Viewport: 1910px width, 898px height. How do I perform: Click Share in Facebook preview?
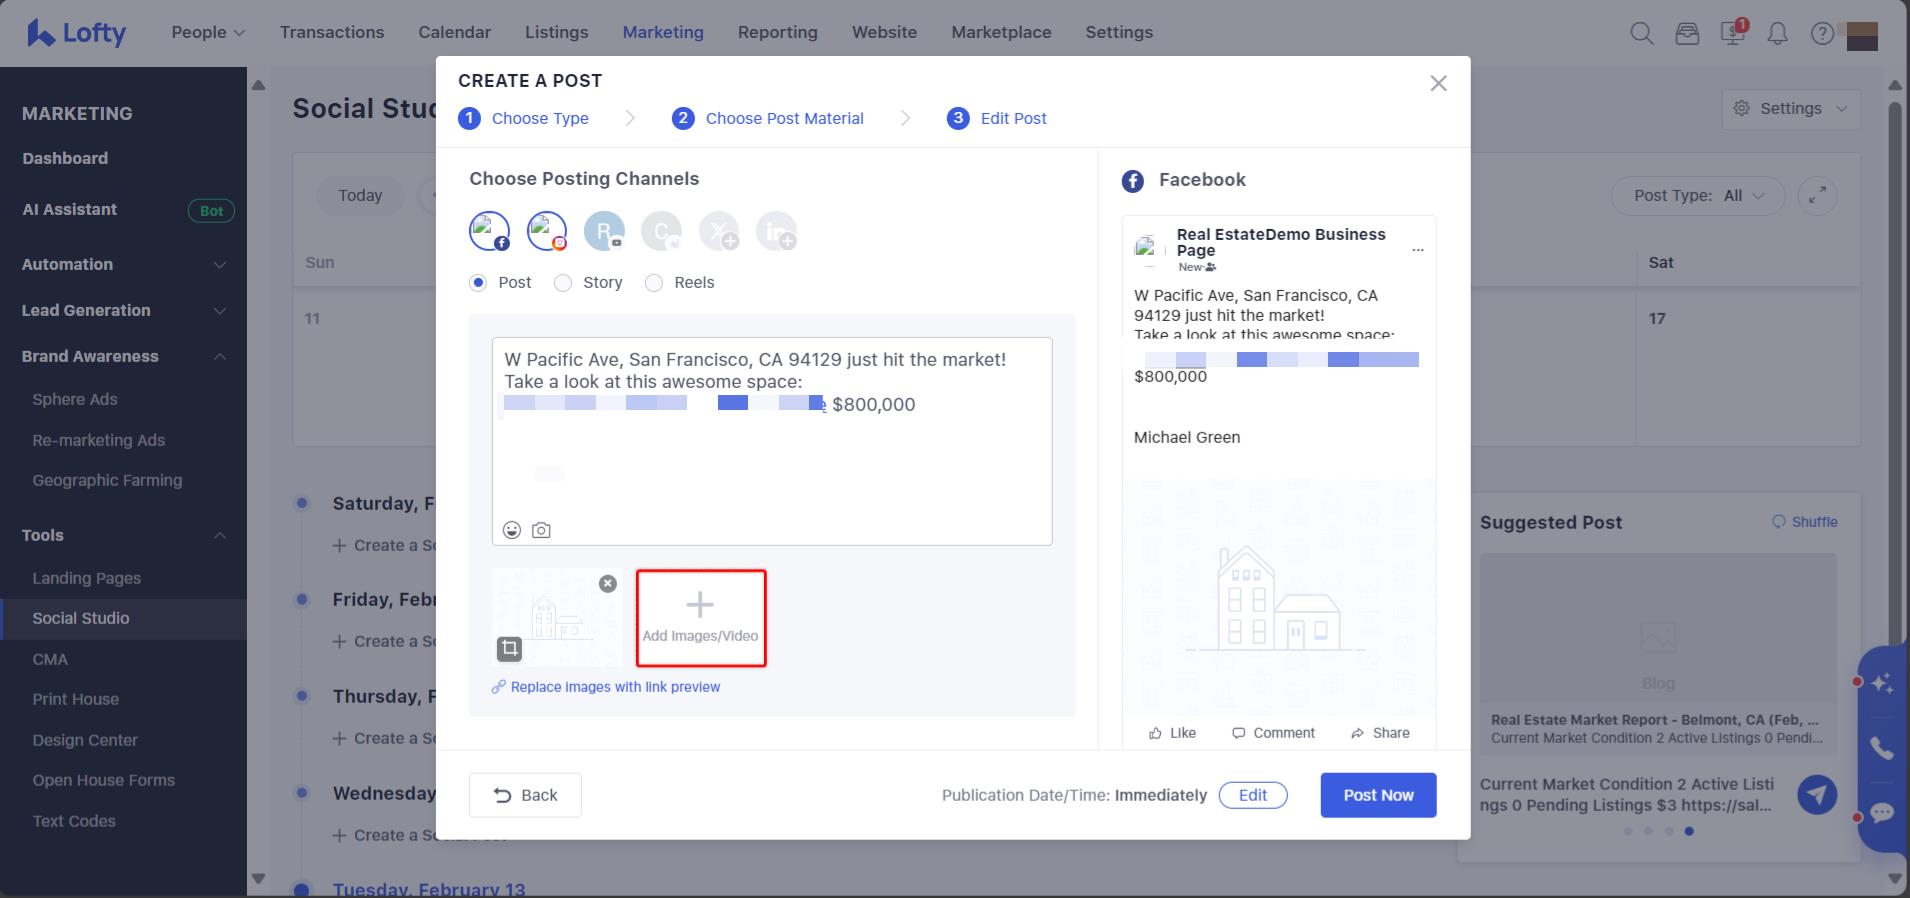click(1380, 733)
